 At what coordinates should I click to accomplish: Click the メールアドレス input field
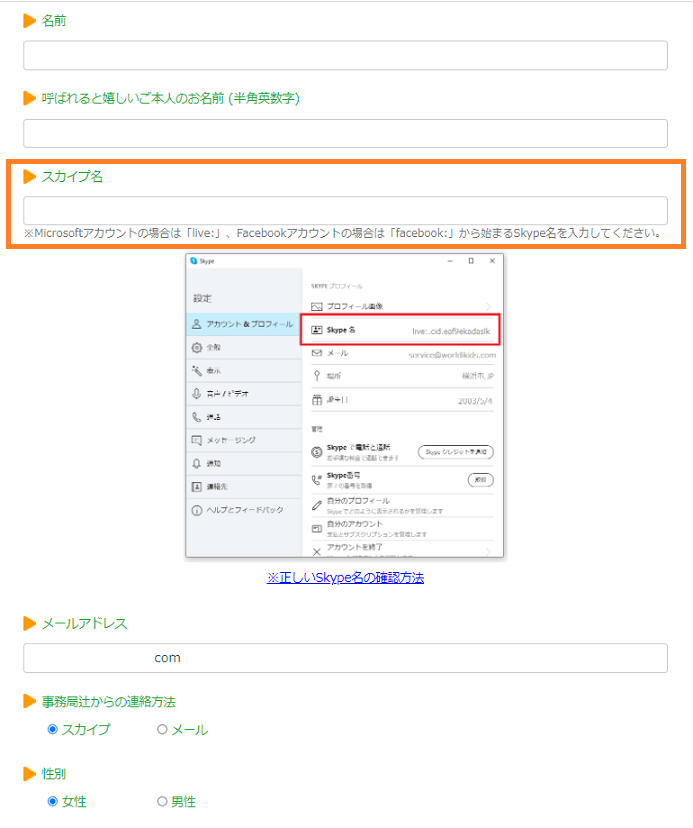(345, 658)
